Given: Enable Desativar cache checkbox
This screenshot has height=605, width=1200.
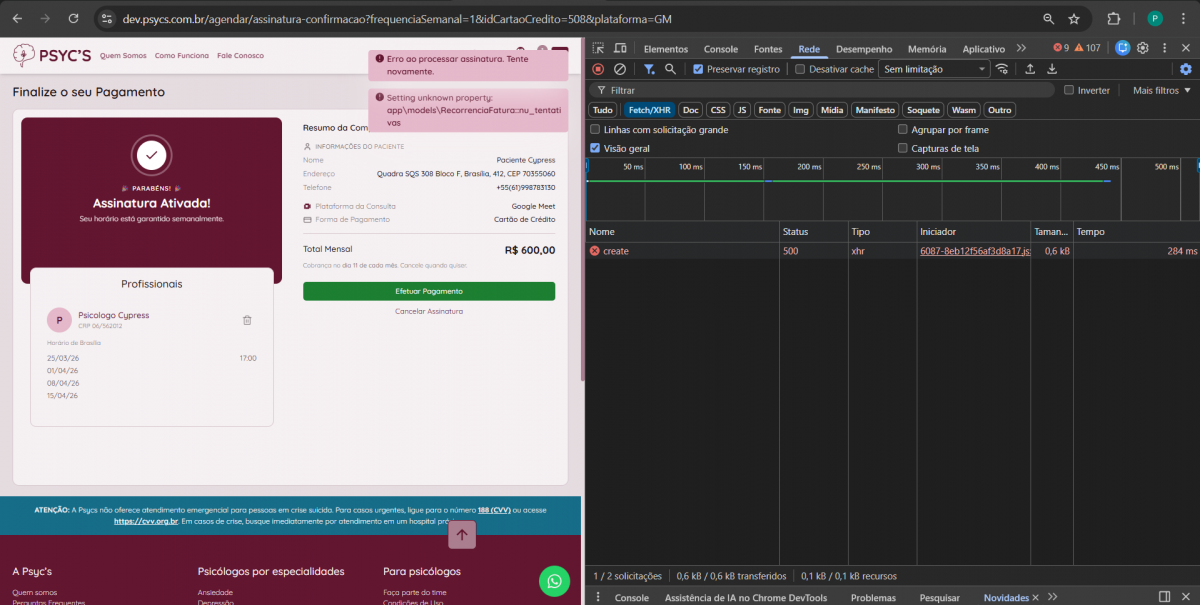Looking at the screenshot, I should tap(800, 69).
